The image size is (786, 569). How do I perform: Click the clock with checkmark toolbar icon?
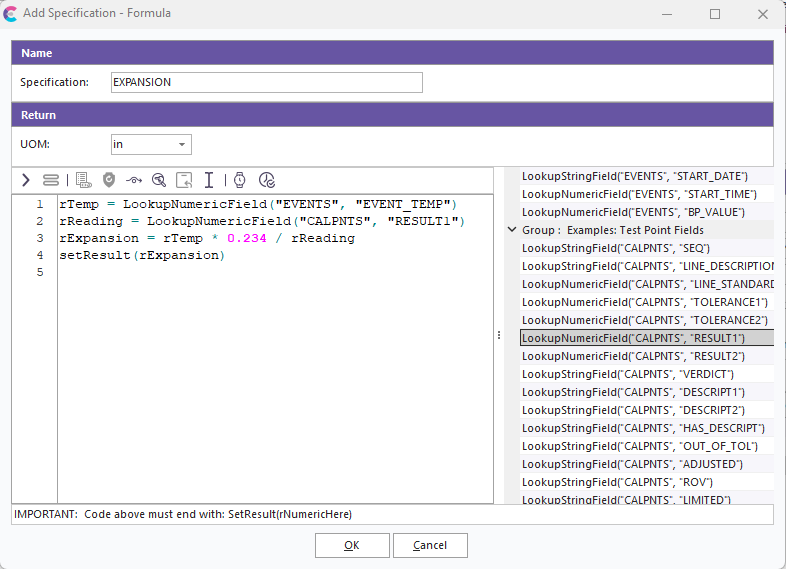click(x=267, y=180)
